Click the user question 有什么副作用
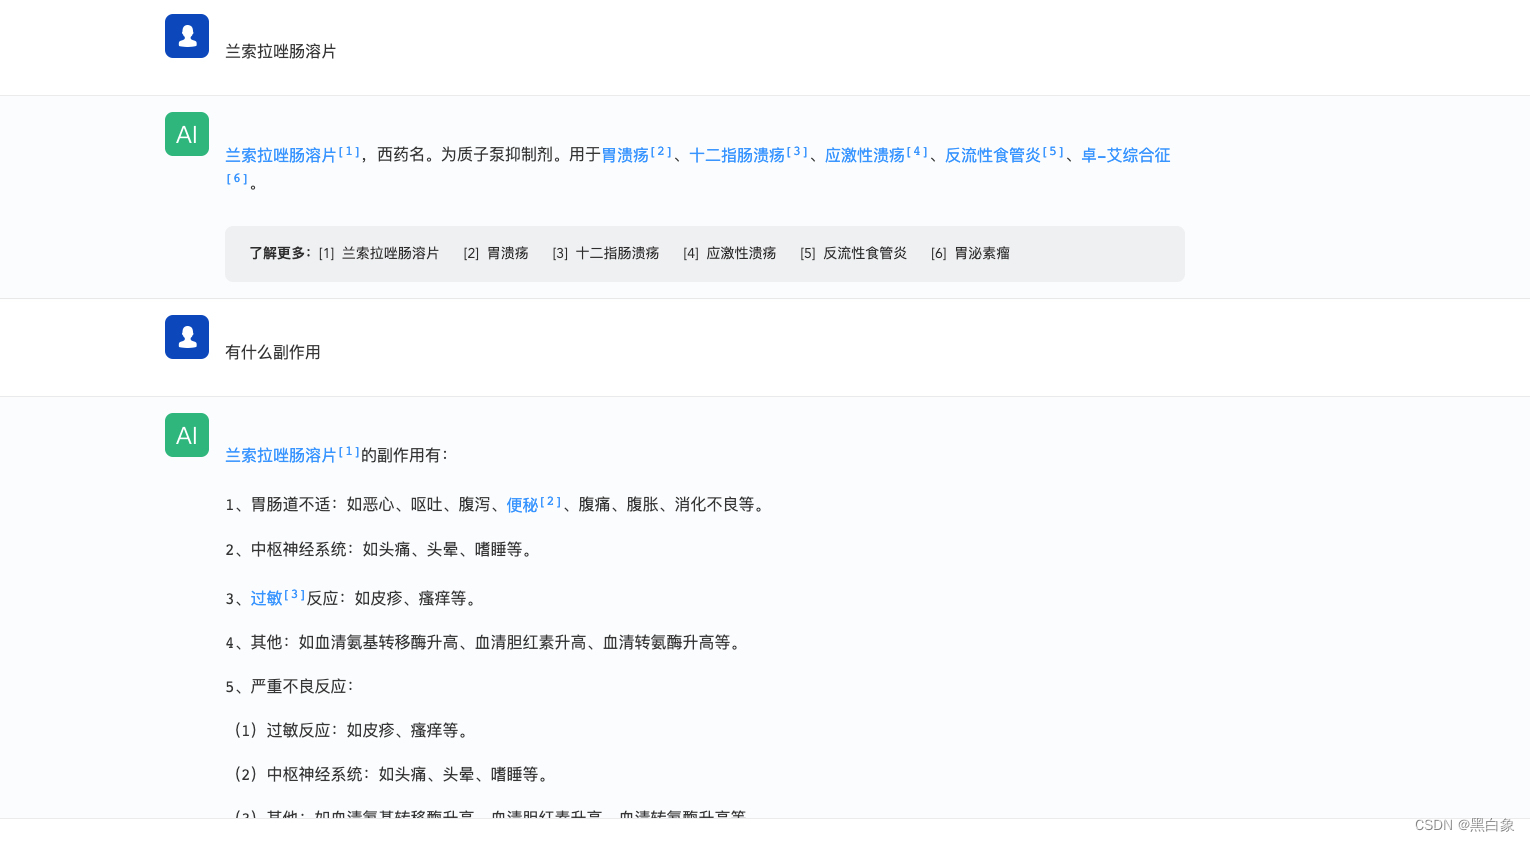Image resolution: width=1530 pixels, height=842 pixels. (272, 352)
